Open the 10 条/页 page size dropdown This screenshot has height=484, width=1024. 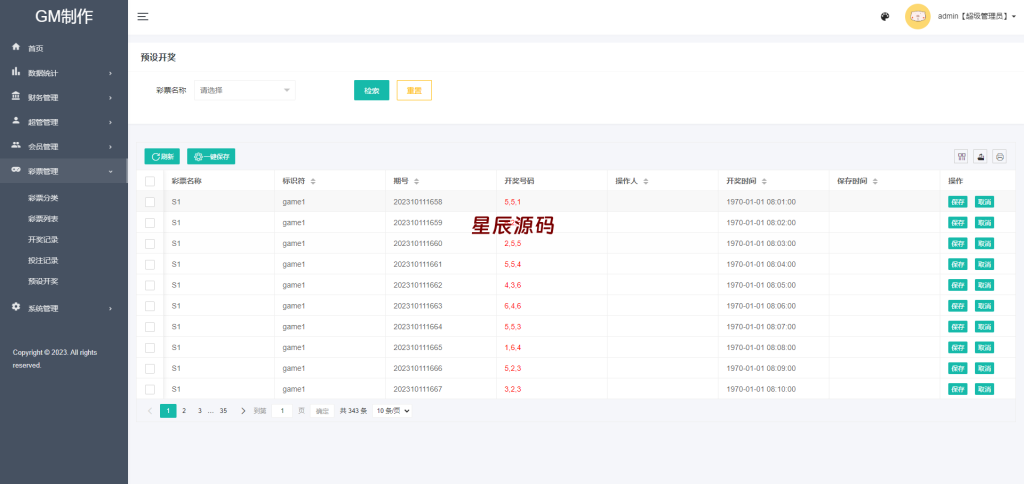coord(392,411)
